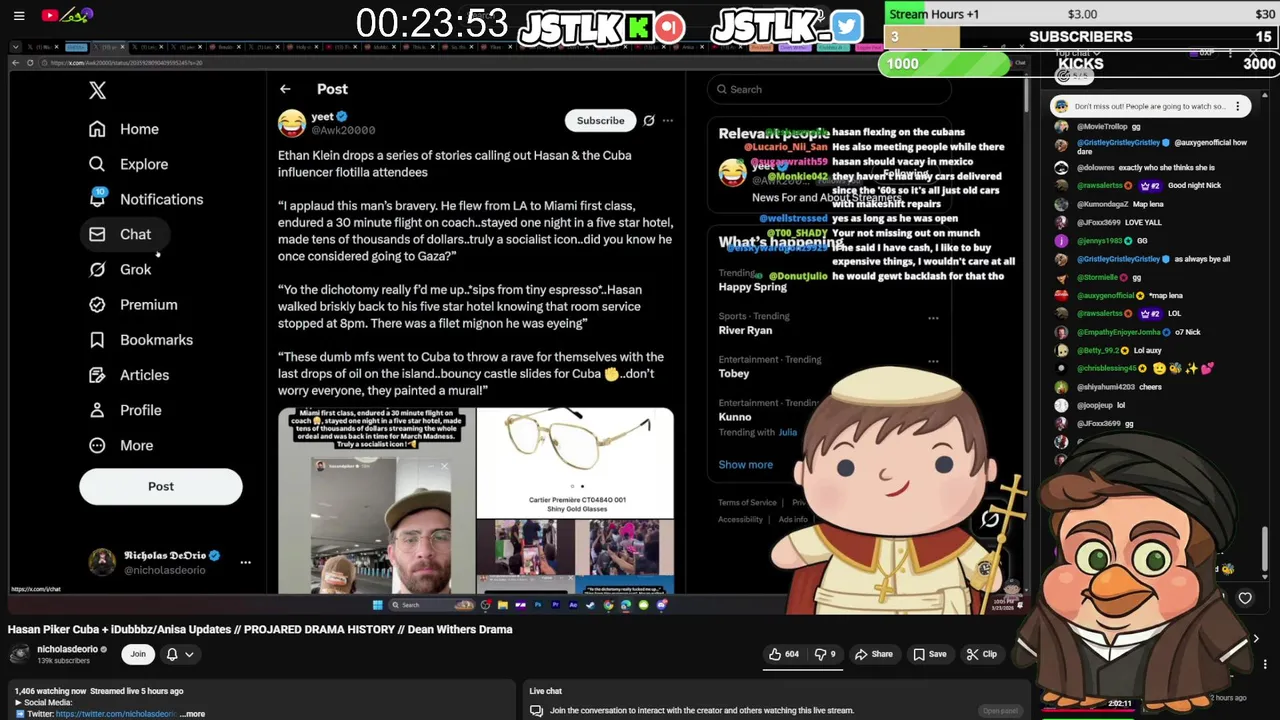
Task: Open the YouTube hamburger guide menu
Action: coord(19,15)
